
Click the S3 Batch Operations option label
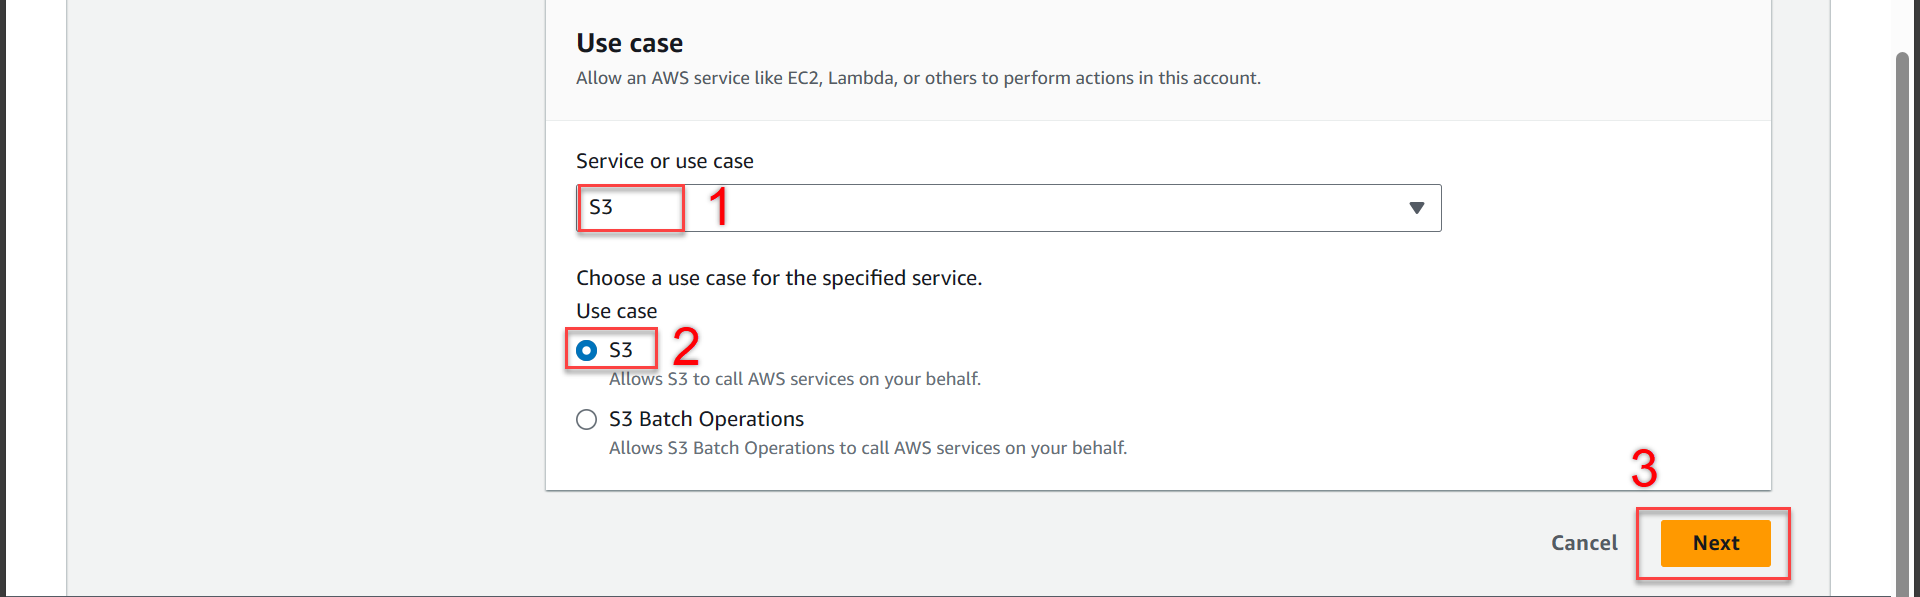point(706,419)
